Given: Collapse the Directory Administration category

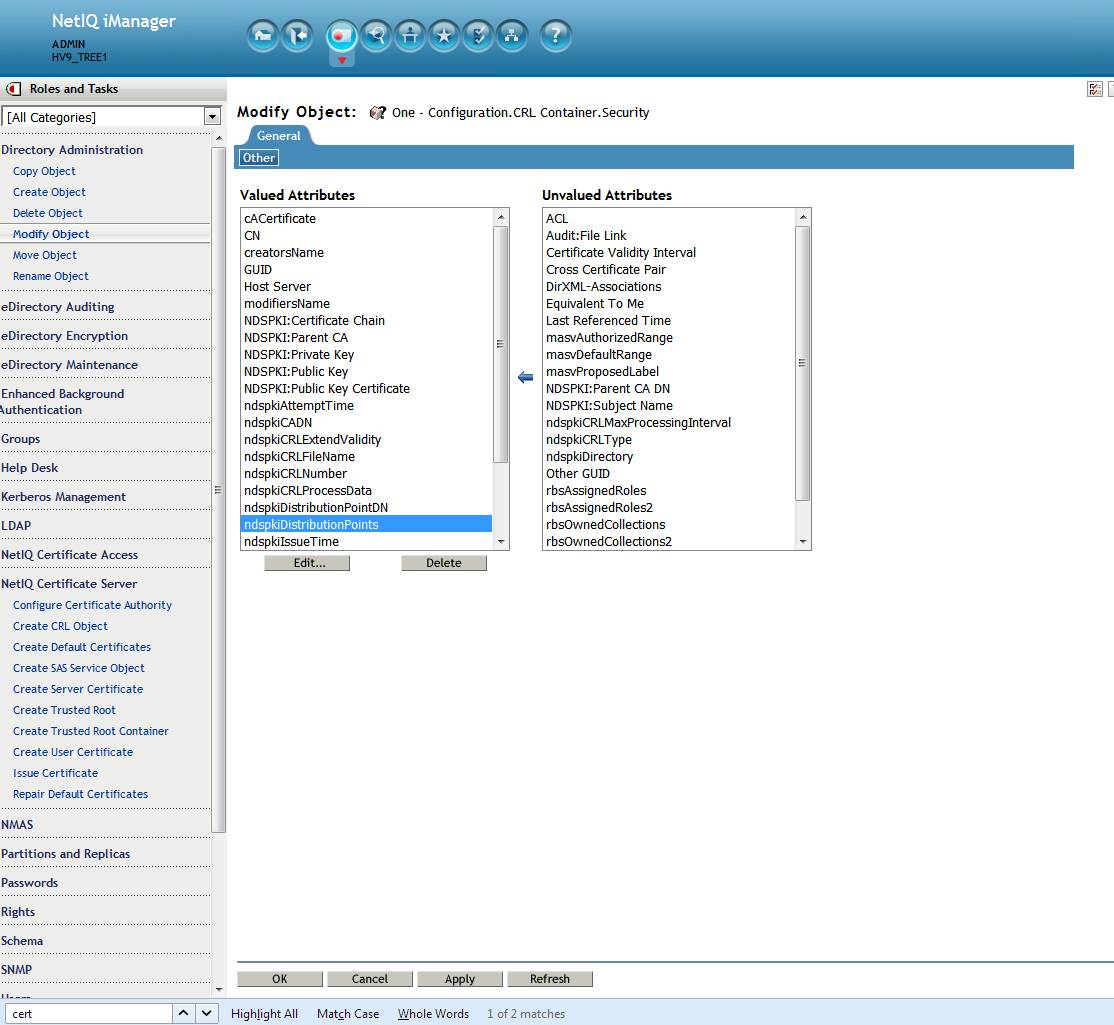Looking at the screenshot, I should 72,150.
